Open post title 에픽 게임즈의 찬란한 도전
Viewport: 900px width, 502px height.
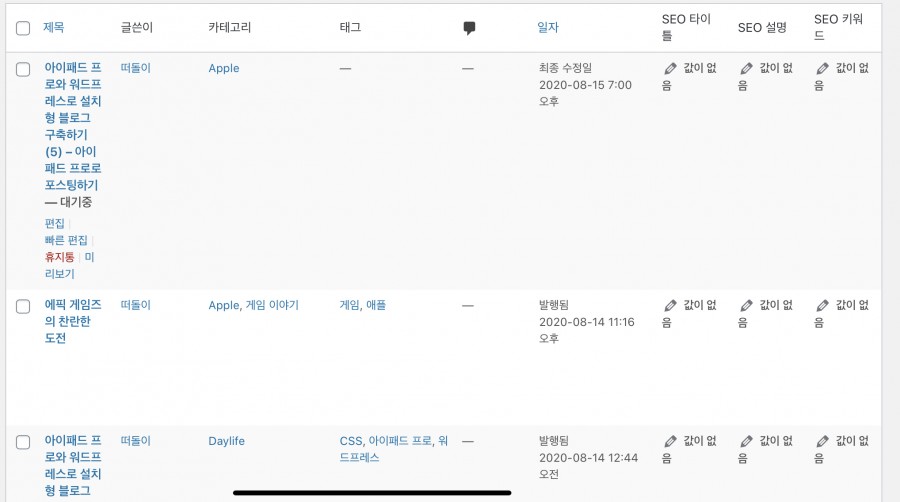[72, 321]
